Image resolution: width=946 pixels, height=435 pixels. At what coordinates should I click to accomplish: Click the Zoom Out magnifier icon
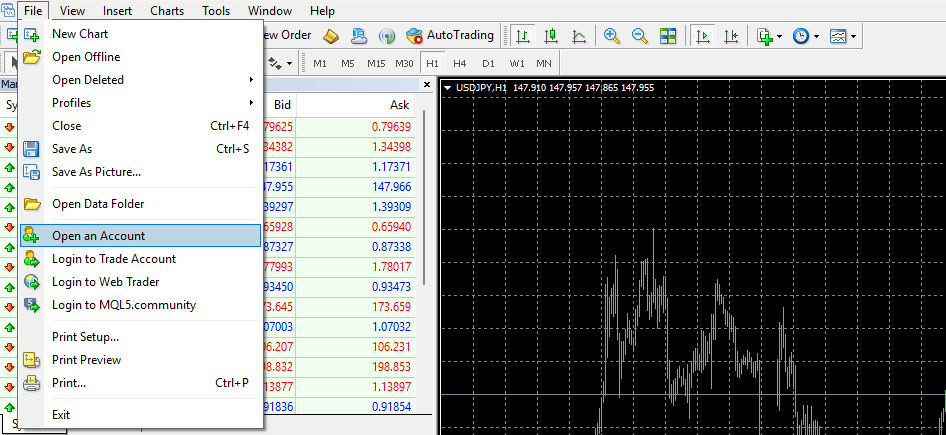pos(639,36)
